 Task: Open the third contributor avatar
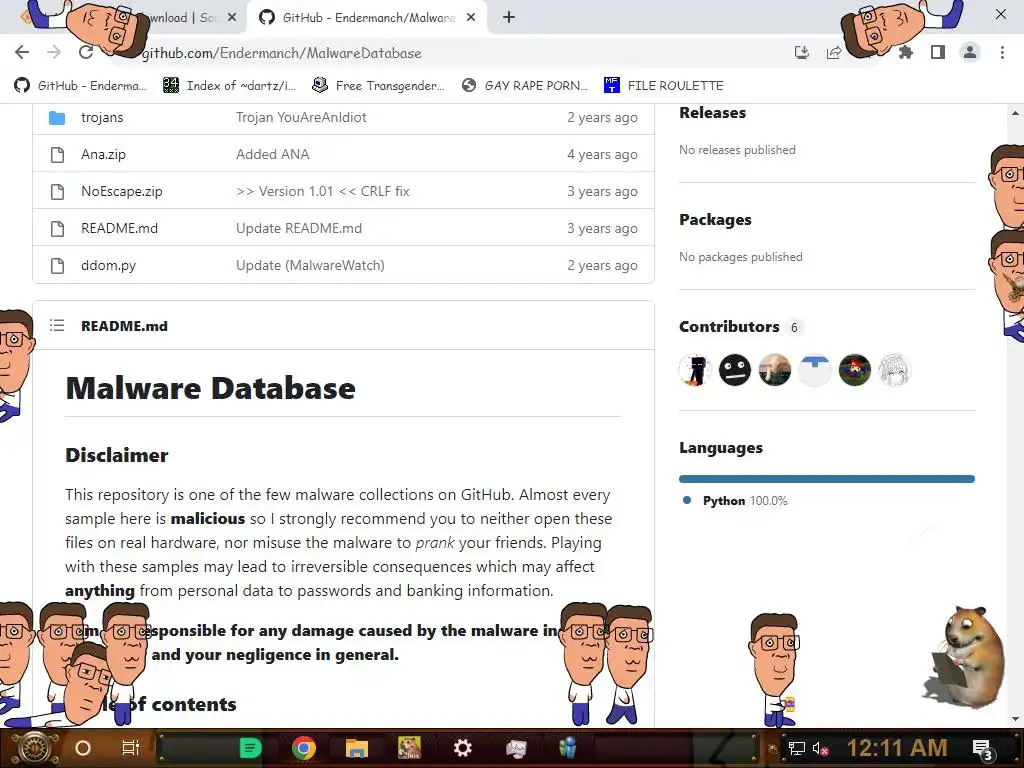tap(775, 370)
